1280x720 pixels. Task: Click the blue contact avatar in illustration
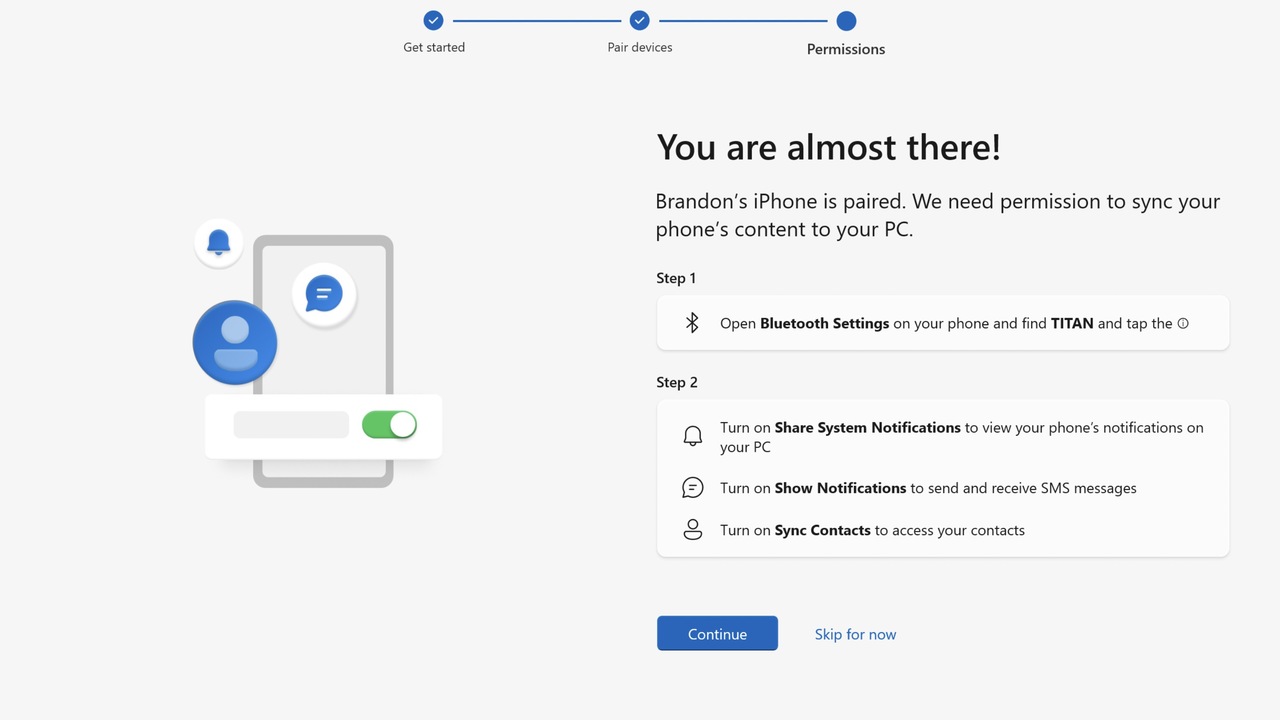coord(235,342)
